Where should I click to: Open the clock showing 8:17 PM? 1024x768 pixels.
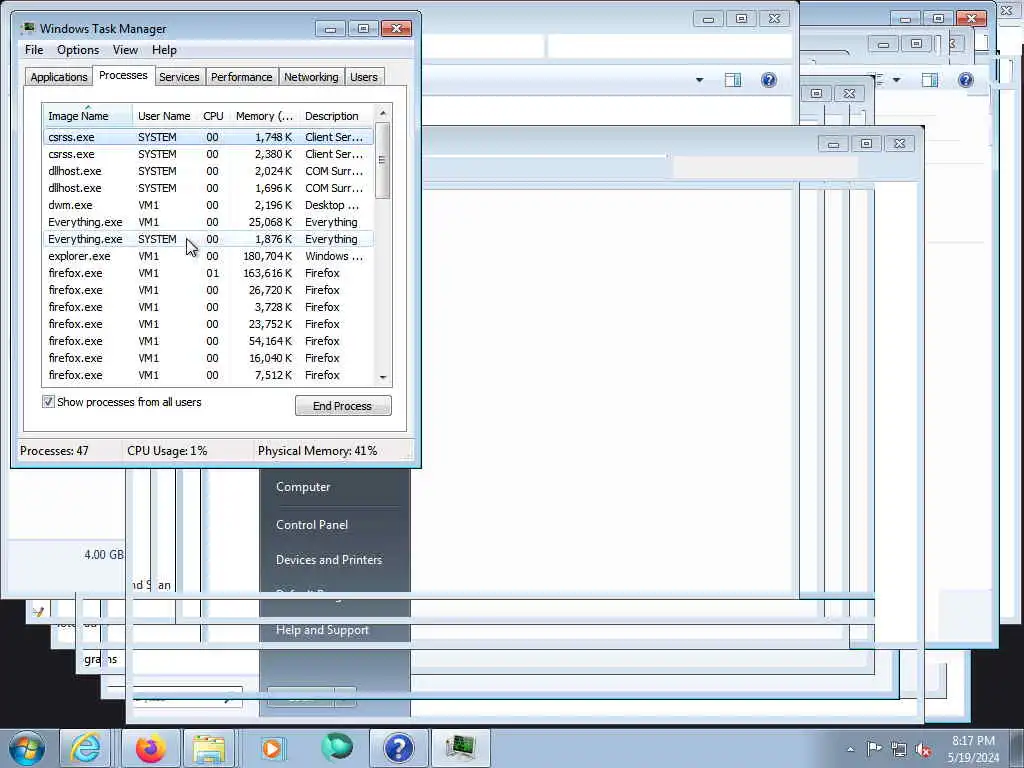click(x=973, y=749)
